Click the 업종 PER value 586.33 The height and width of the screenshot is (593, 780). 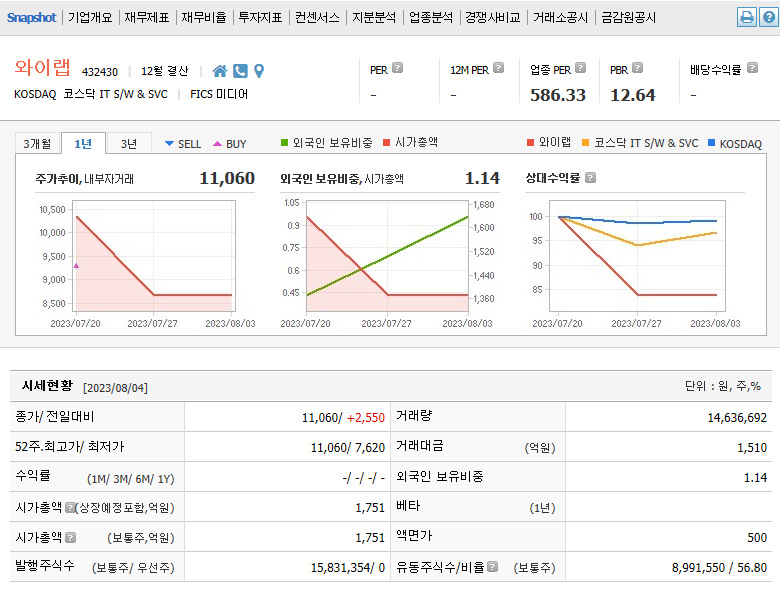(x=558, y=95)
